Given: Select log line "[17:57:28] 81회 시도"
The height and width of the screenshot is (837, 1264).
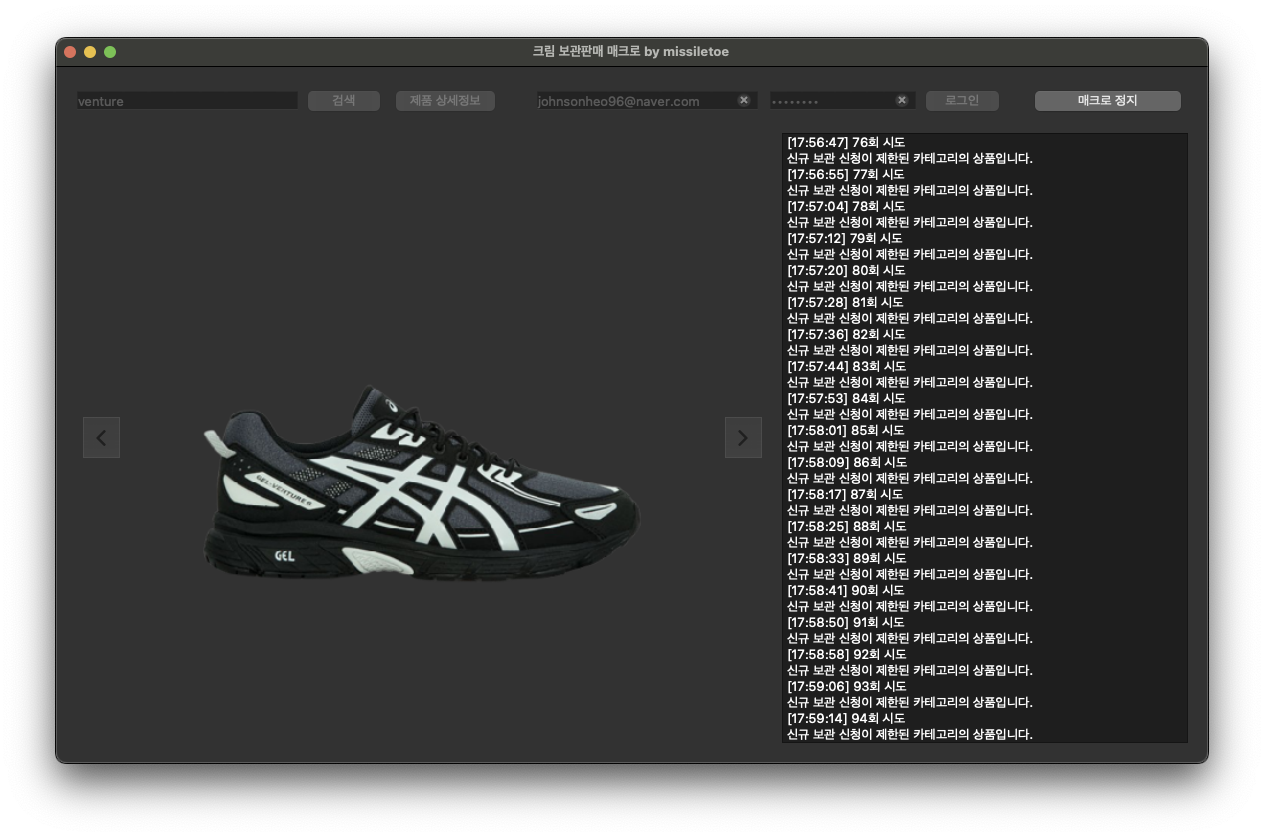Looking at the screenshot, I should pyautogui.click(x=846, y=302).
